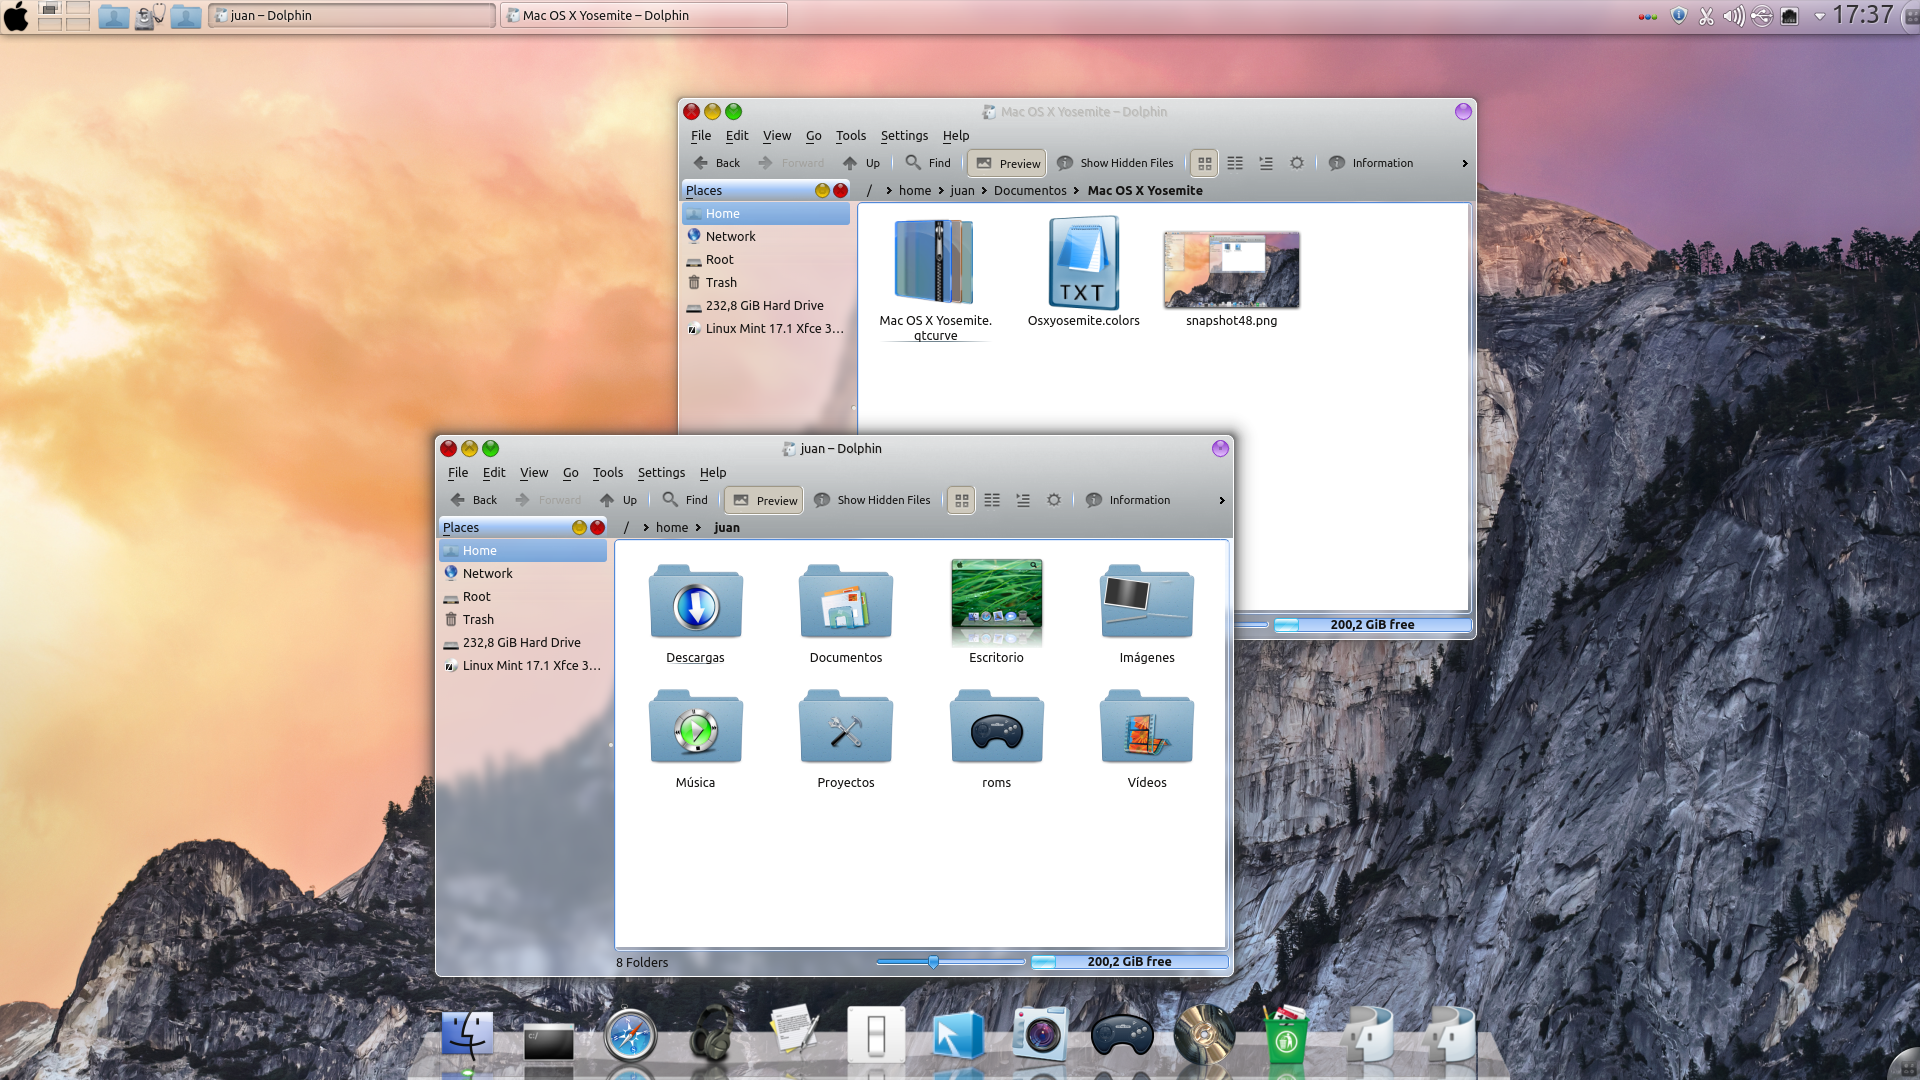Viewport: 1920px width, 1080px height.
Task: Open the text editor icon in dock
Action: click(794, 1032)
